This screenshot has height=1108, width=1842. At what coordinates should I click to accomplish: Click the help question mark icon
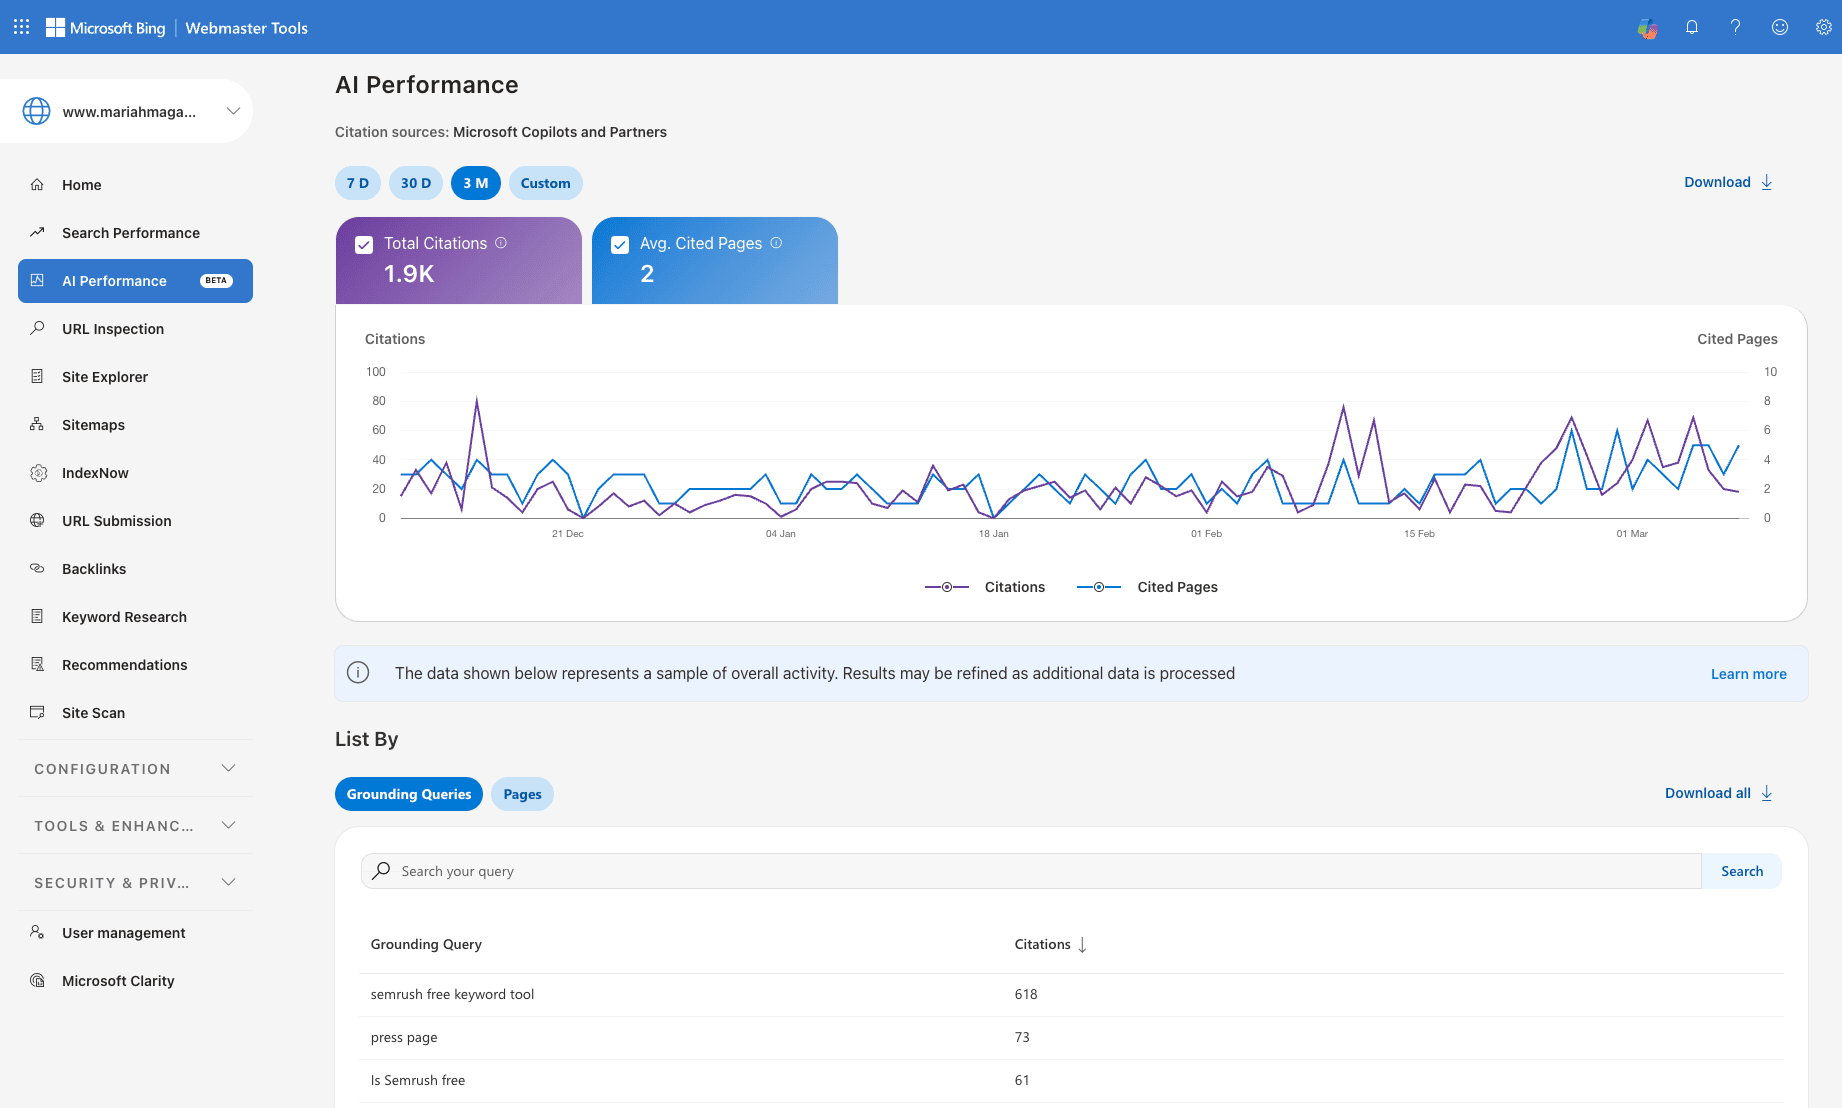(x=1736, y=27)
